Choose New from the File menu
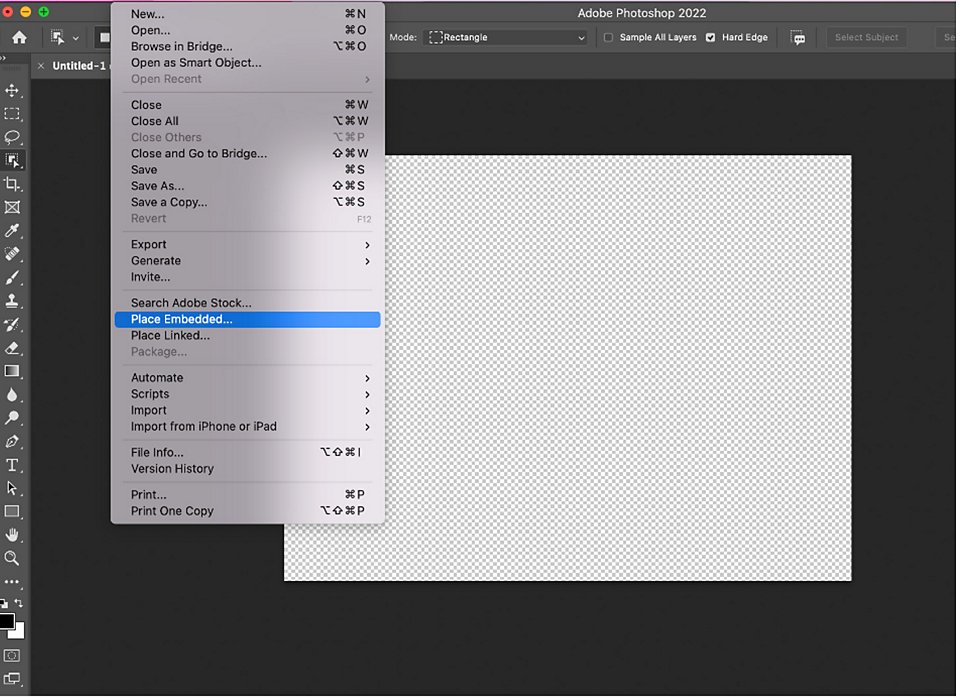This screenshot has width=960, height=698. (249, 13)
